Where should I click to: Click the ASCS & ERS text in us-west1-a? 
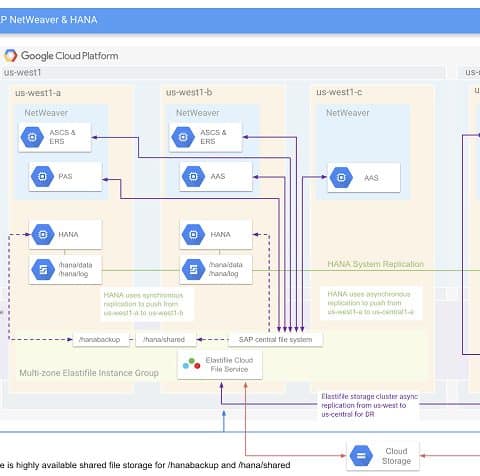point(62,137)
